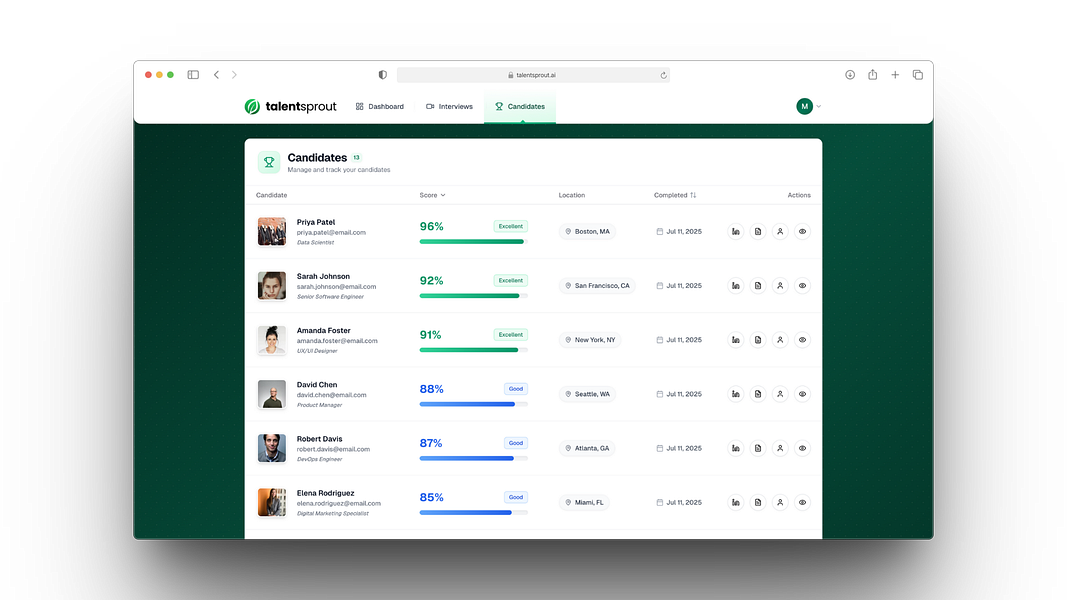Click the talentsprout leaf logo
Screen dimensions: 1067x600
(248, 106)
